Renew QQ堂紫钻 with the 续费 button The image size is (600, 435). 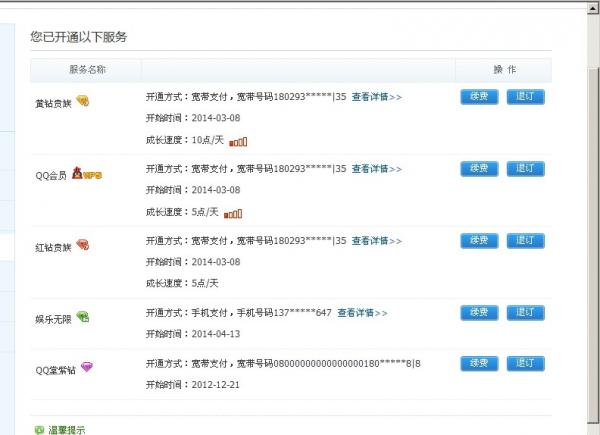pos(479,363)
